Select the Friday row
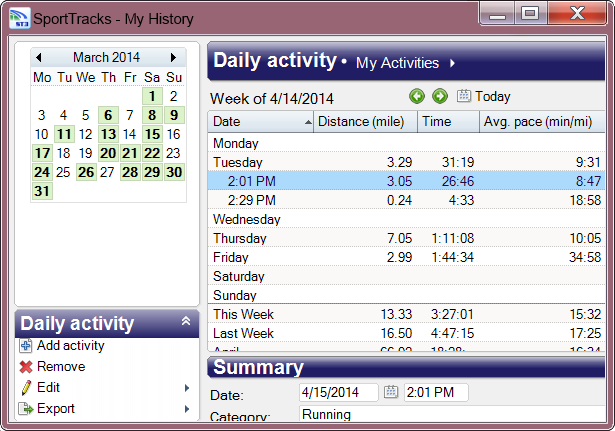This screenshot has height=431, width=615. pyautogui.click(x=406, y=257)
